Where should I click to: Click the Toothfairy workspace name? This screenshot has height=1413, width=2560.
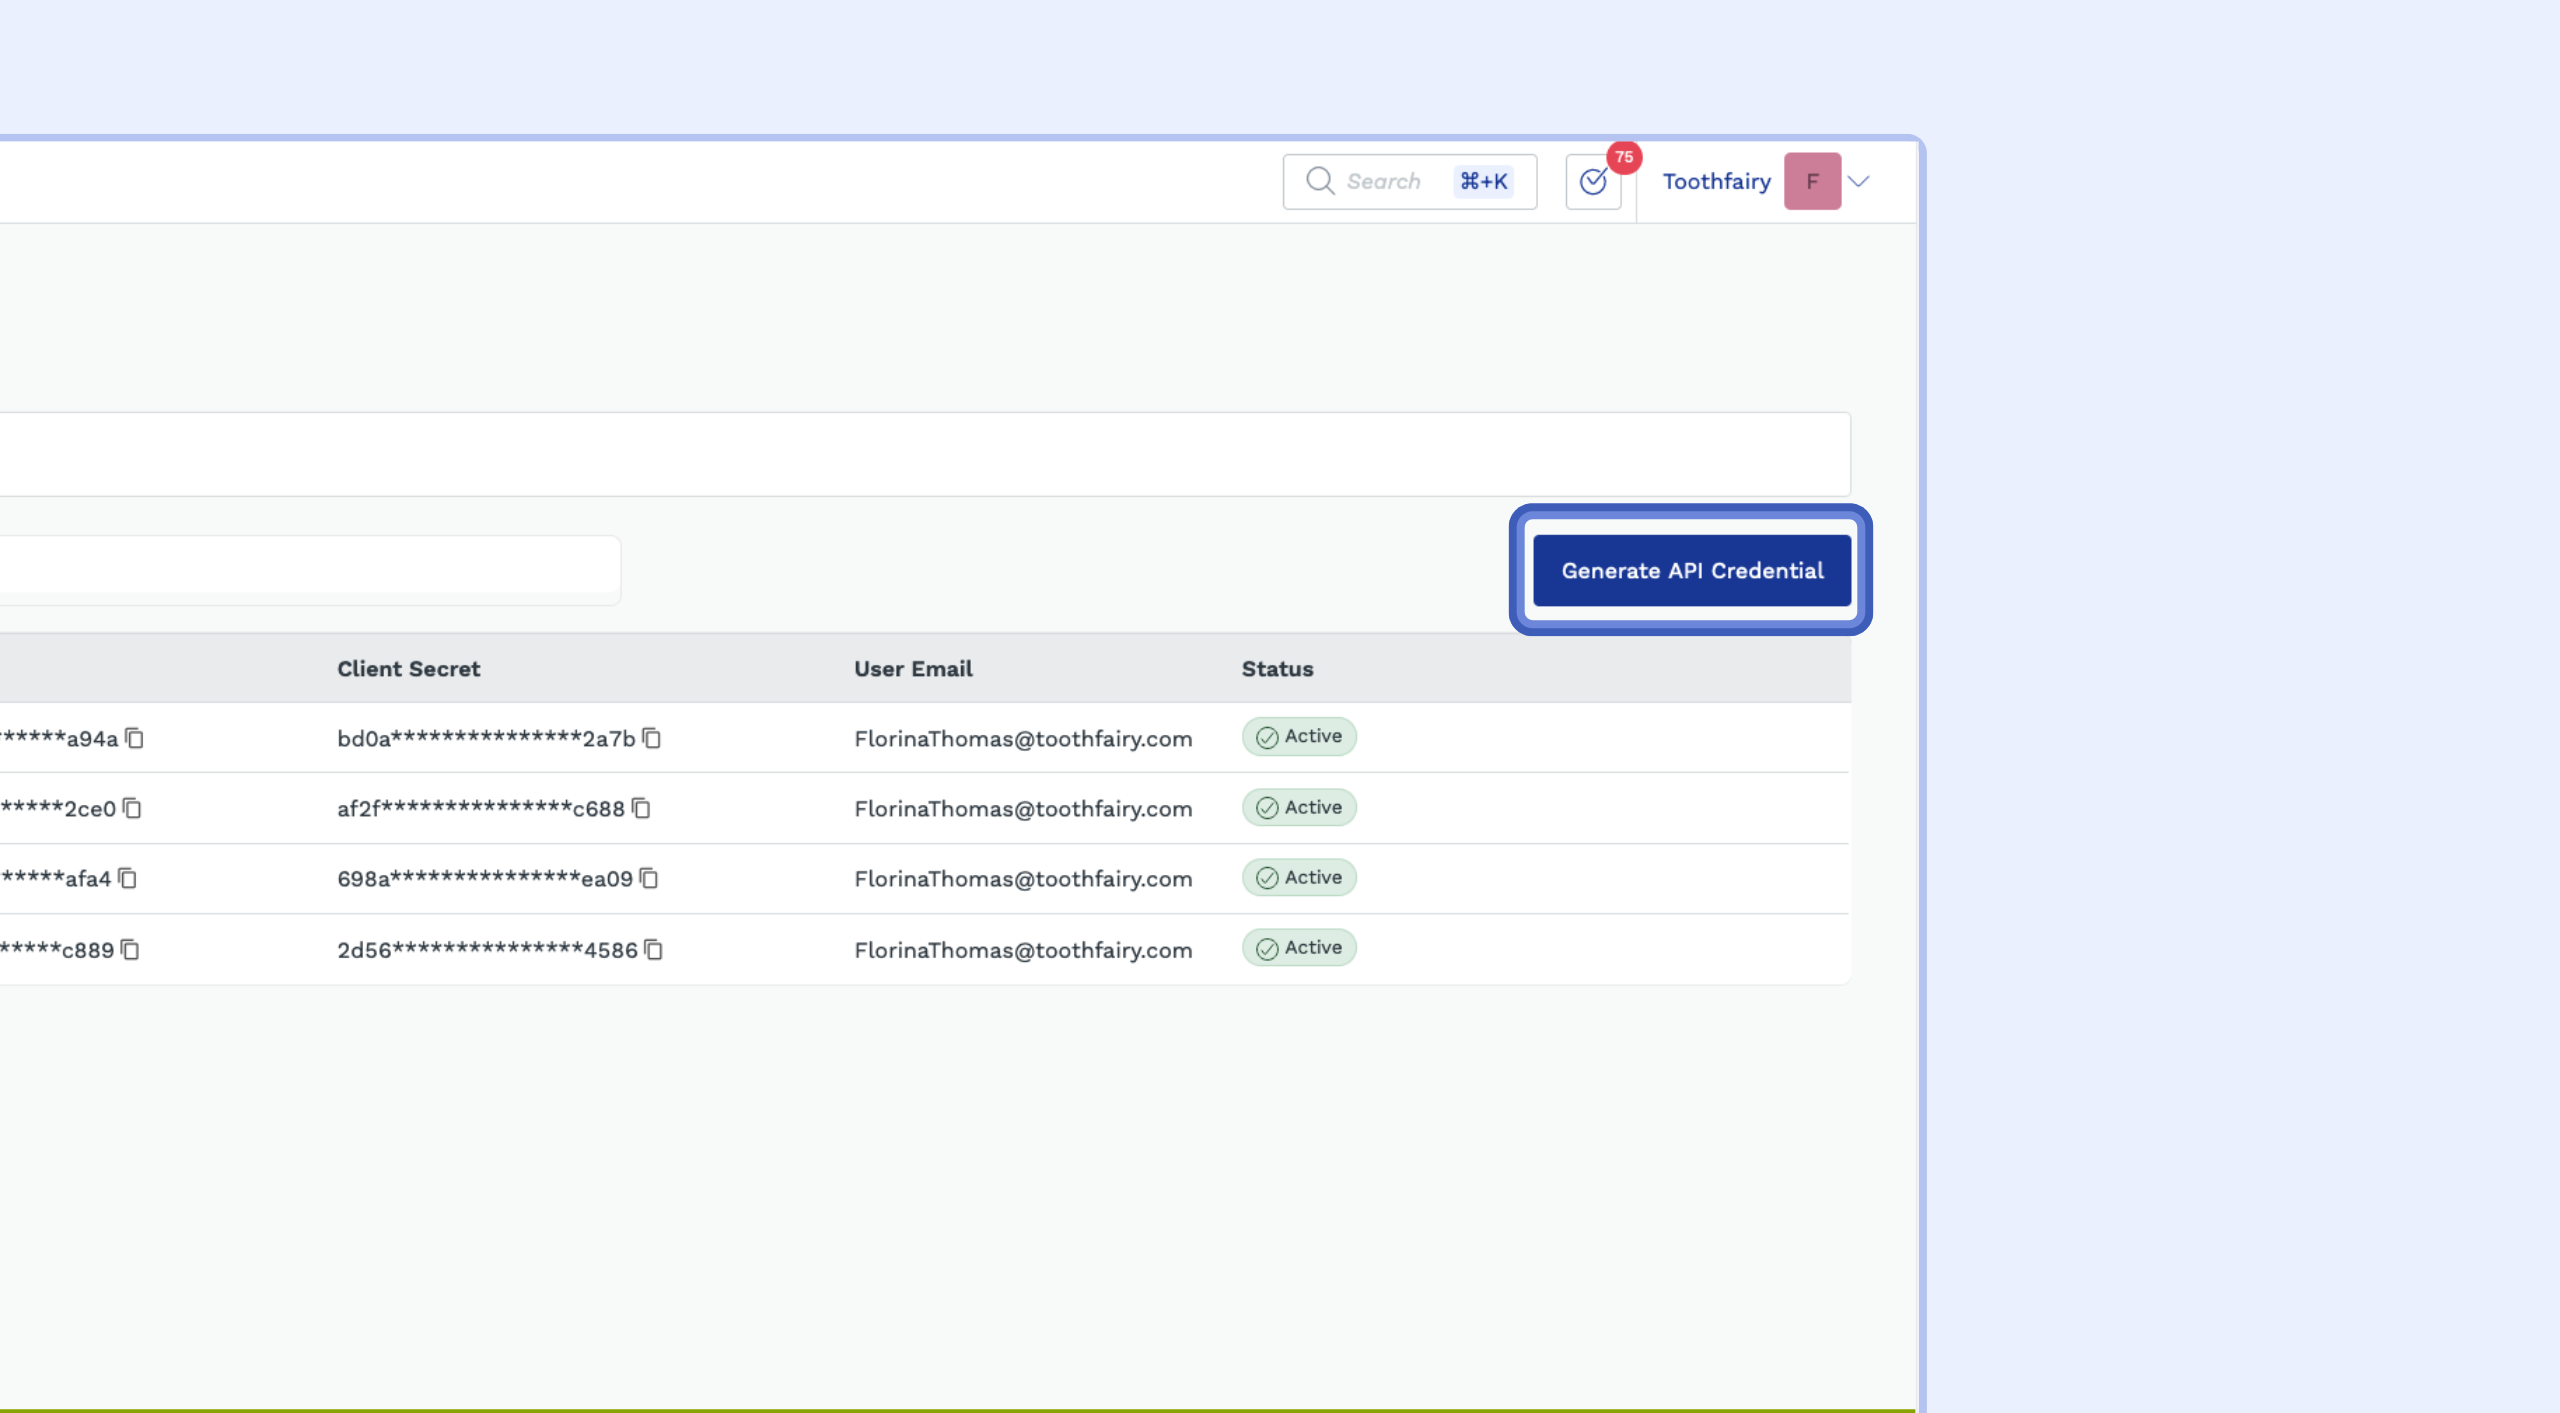coord(1716,181)
